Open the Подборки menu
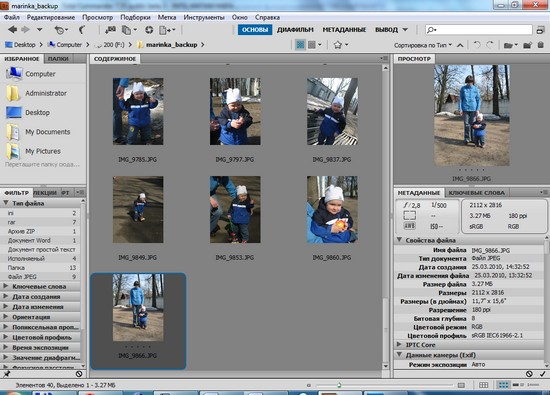550x395 pixels. point(135,17)
